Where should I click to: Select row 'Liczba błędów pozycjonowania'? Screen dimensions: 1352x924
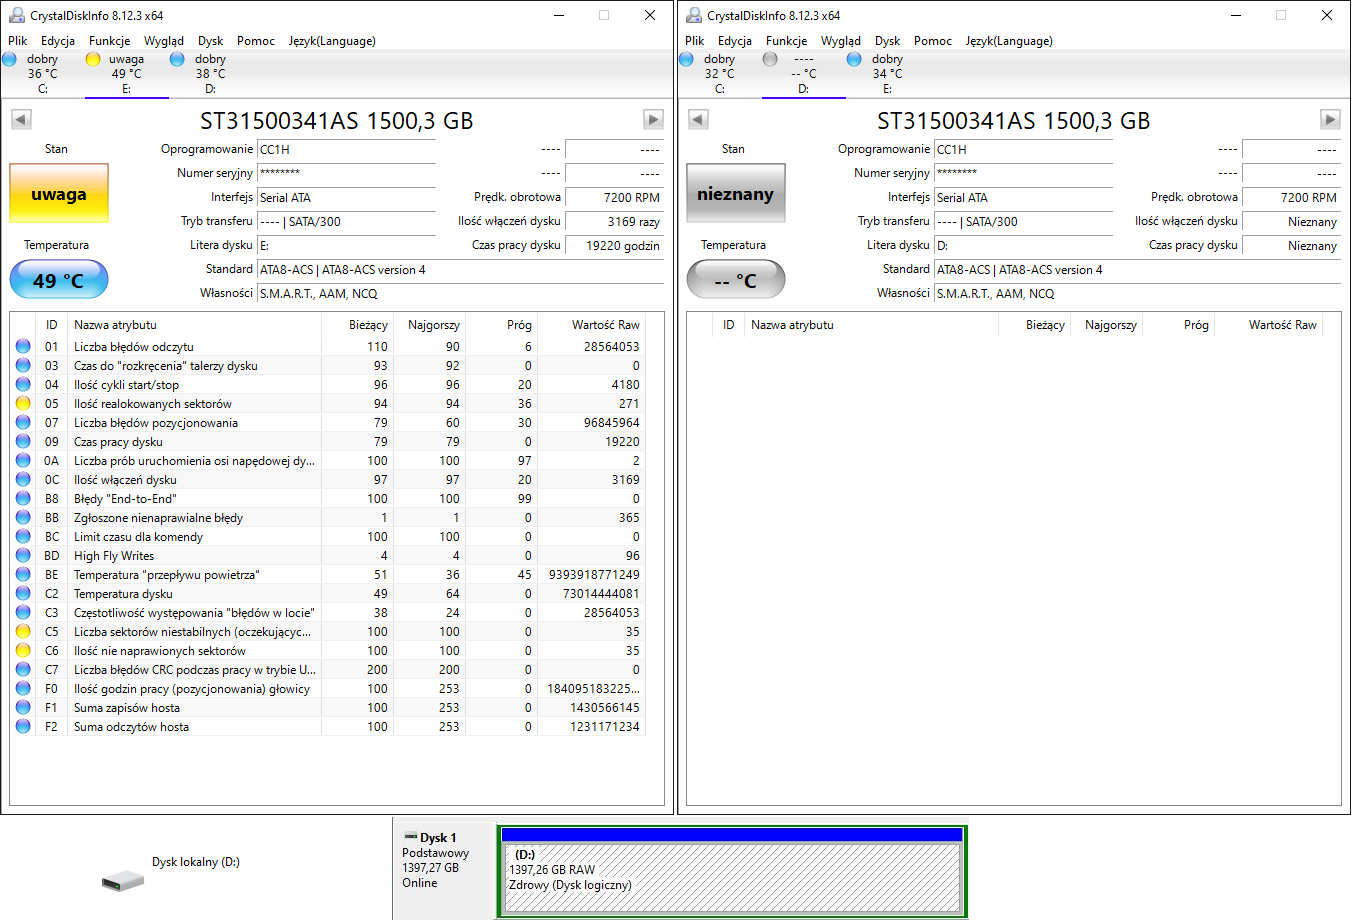328,423
